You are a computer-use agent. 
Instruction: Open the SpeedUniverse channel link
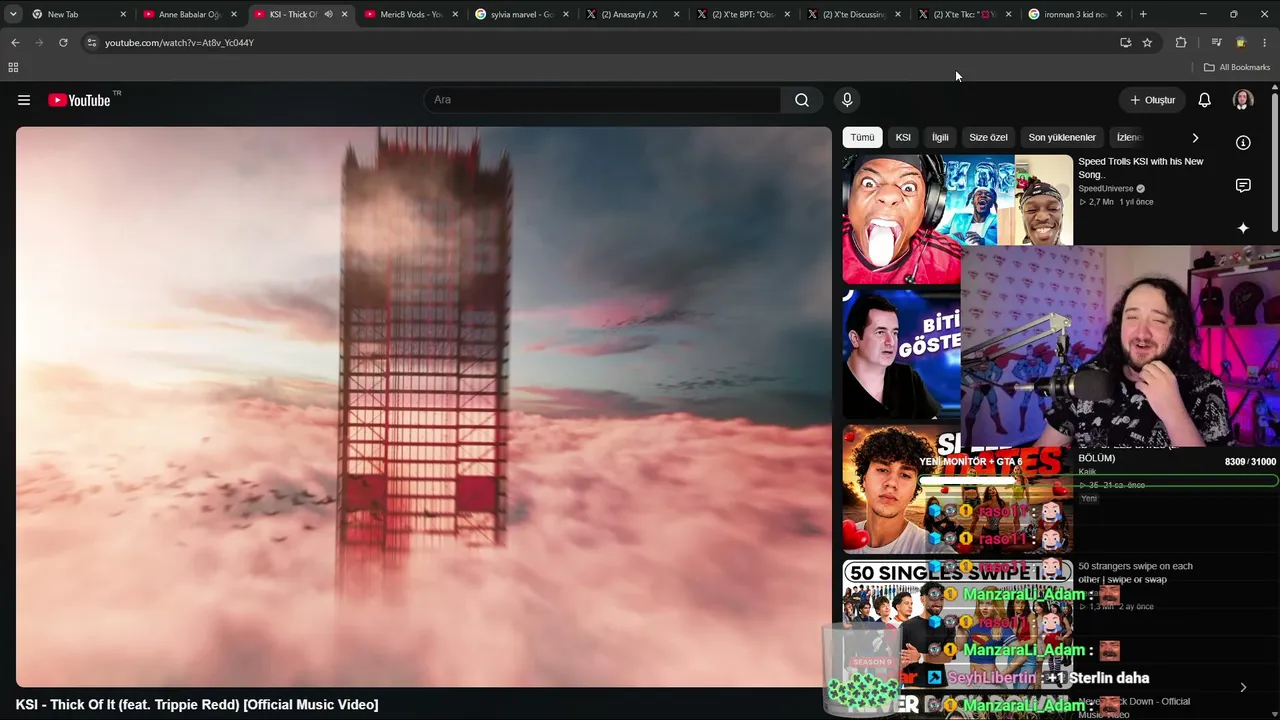(x=1106, y=188)
